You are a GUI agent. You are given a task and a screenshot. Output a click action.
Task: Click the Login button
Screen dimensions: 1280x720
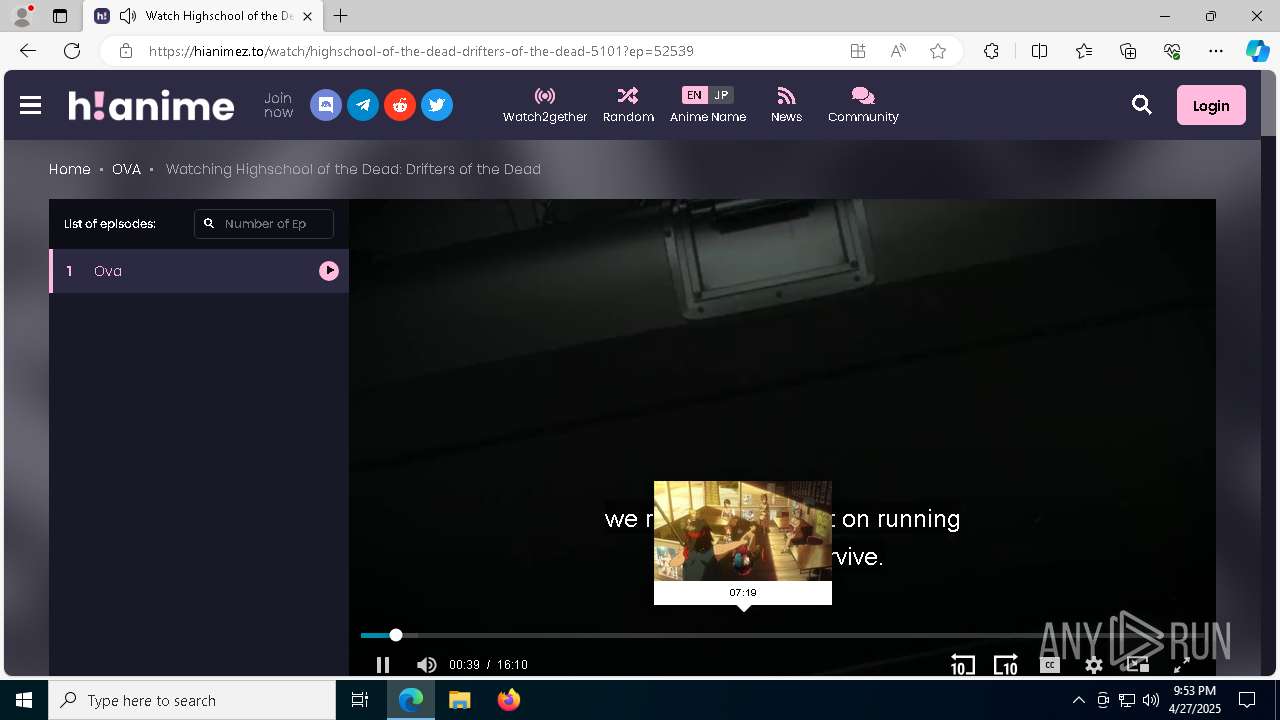[x=1211, y=105]
